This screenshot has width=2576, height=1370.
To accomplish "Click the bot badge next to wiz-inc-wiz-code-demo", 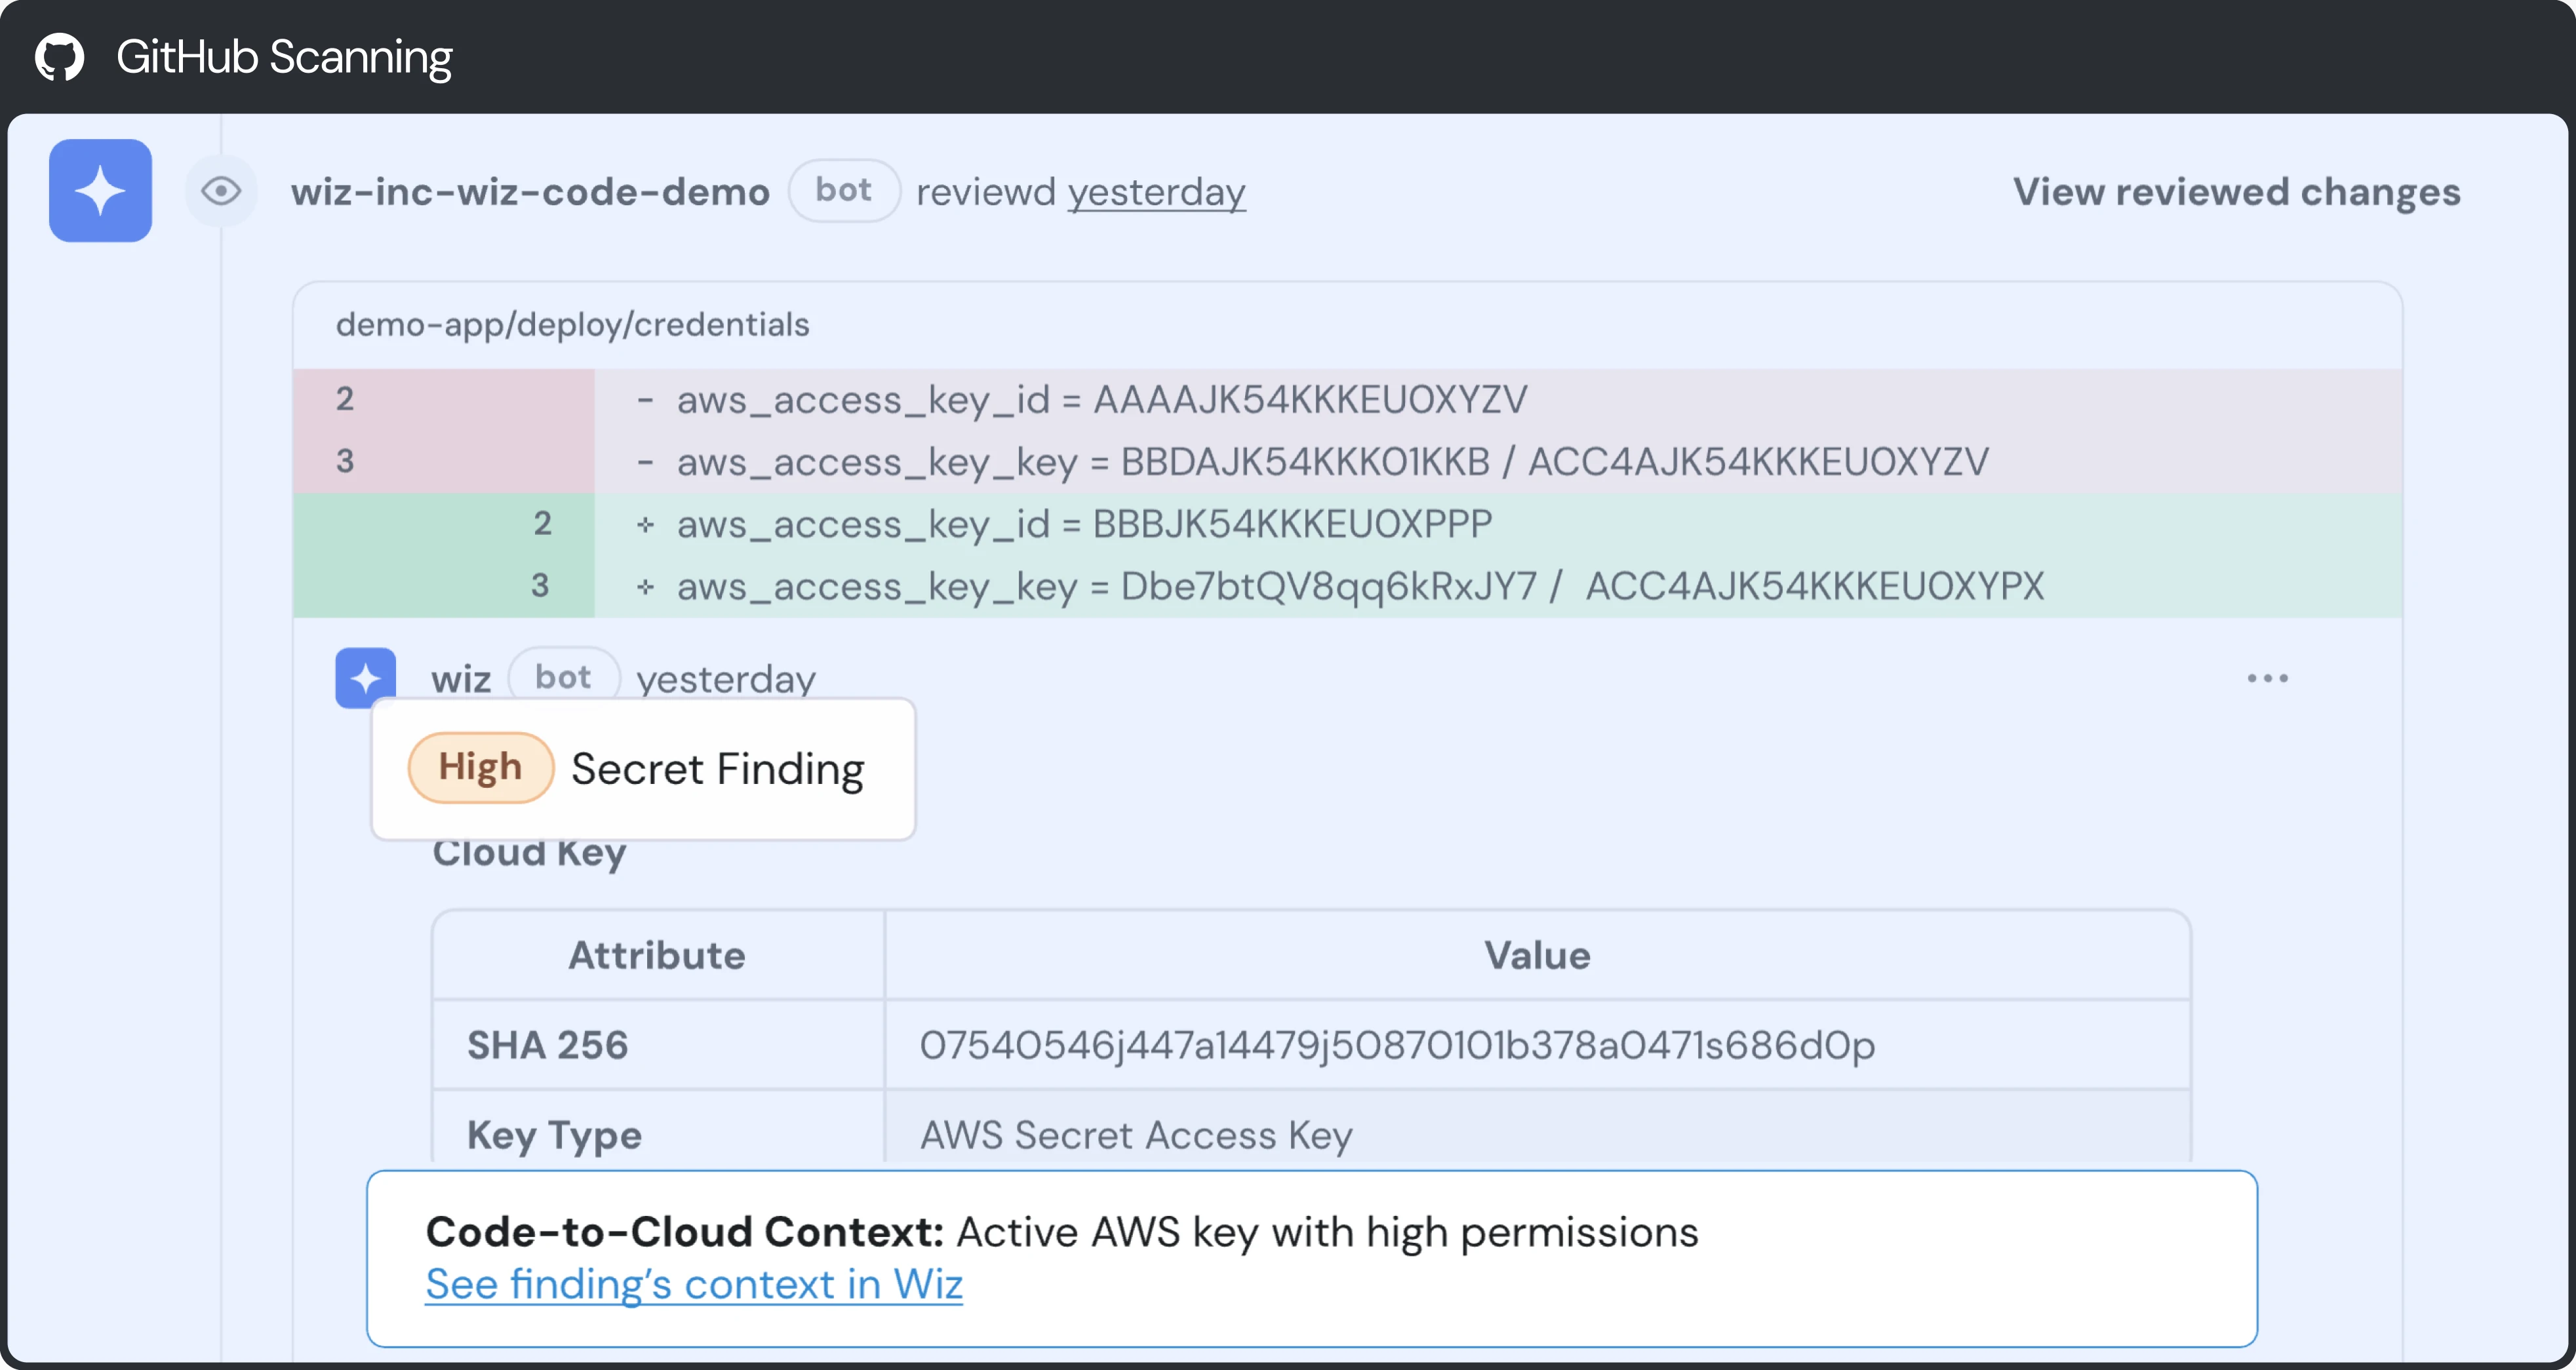I will click(844, 190).
